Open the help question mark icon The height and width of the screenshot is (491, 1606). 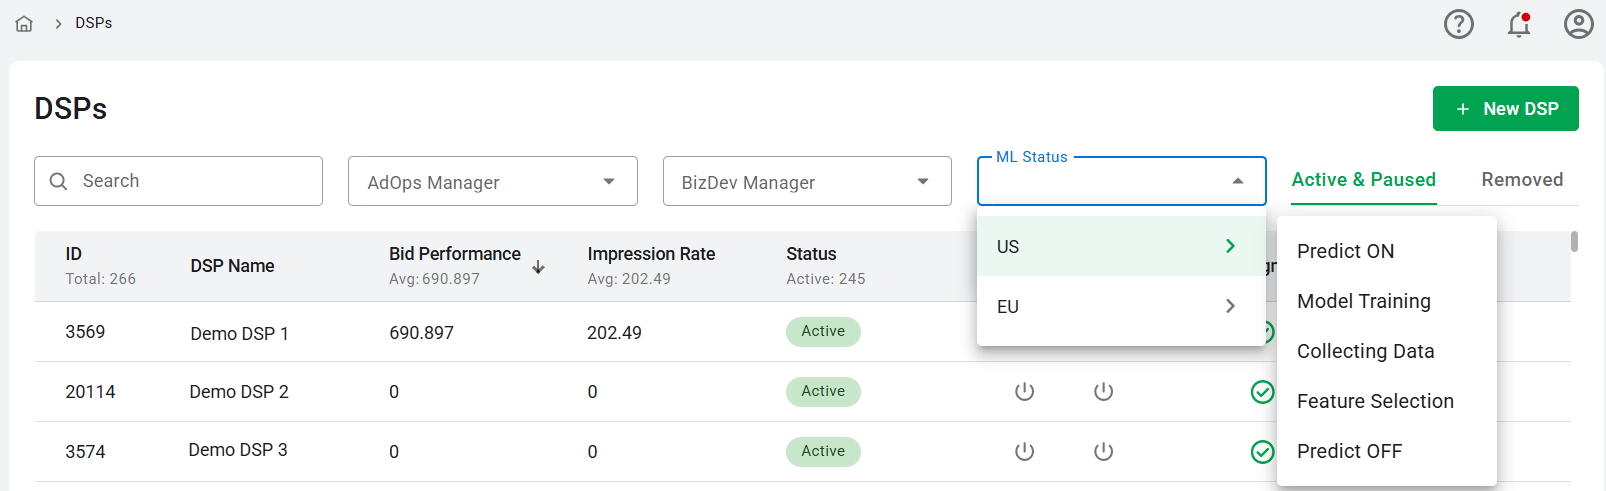pos(1458,24)
